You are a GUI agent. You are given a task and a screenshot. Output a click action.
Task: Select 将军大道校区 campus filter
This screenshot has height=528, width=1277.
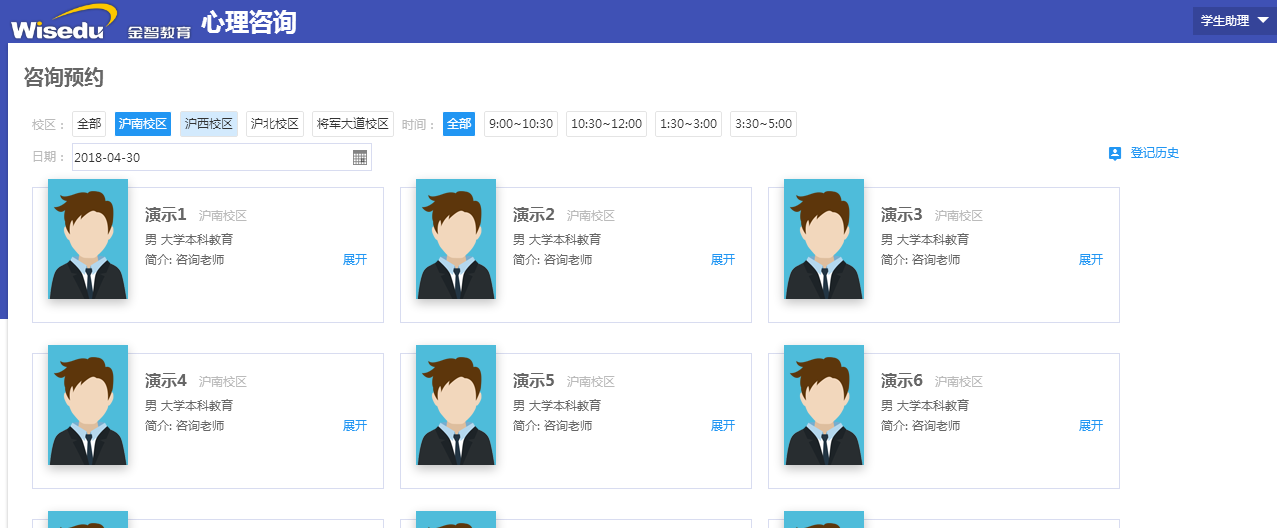click(x=353, y=124)
